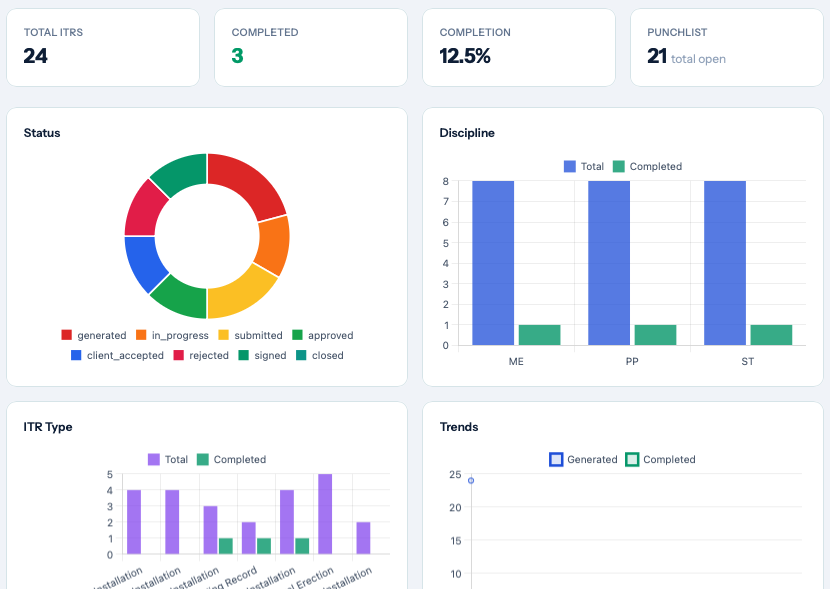This screenshot has height=589, width=830.
Task: Click the 'total open' label
Action: click(x=698, y=59)
